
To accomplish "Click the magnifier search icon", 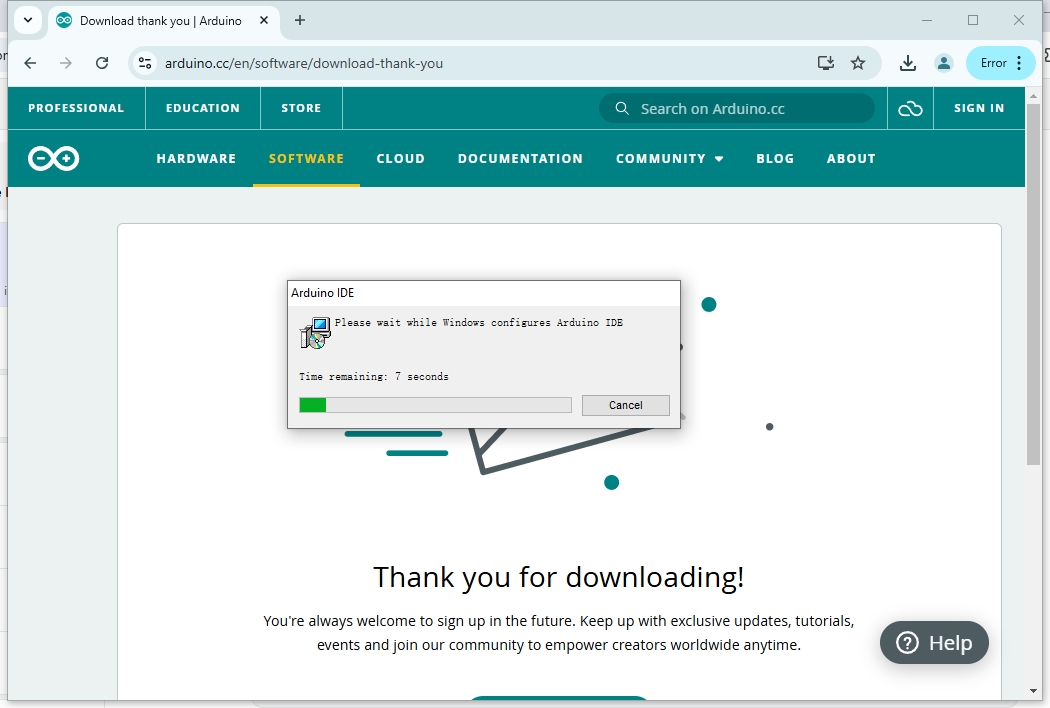I will 621,109.
